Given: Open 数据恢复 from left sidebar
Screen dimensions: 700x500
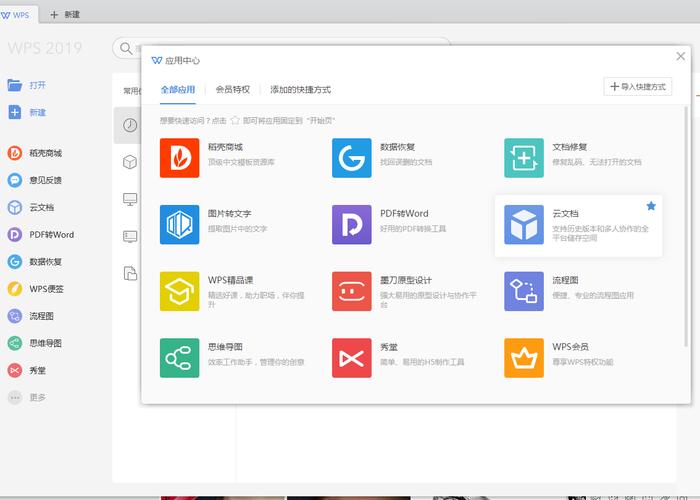Looking at the screenshot, I should click(35, 262).
